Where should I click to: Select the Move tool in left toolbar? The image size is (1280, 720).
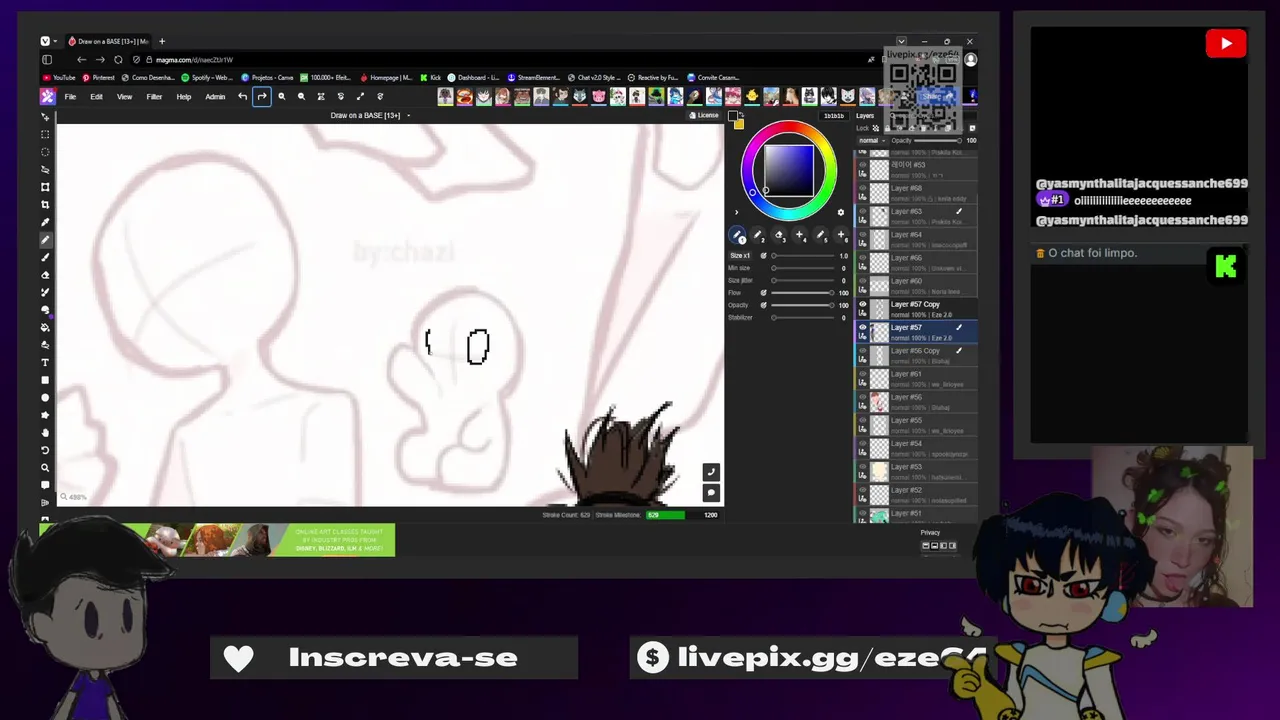[45, 117]
